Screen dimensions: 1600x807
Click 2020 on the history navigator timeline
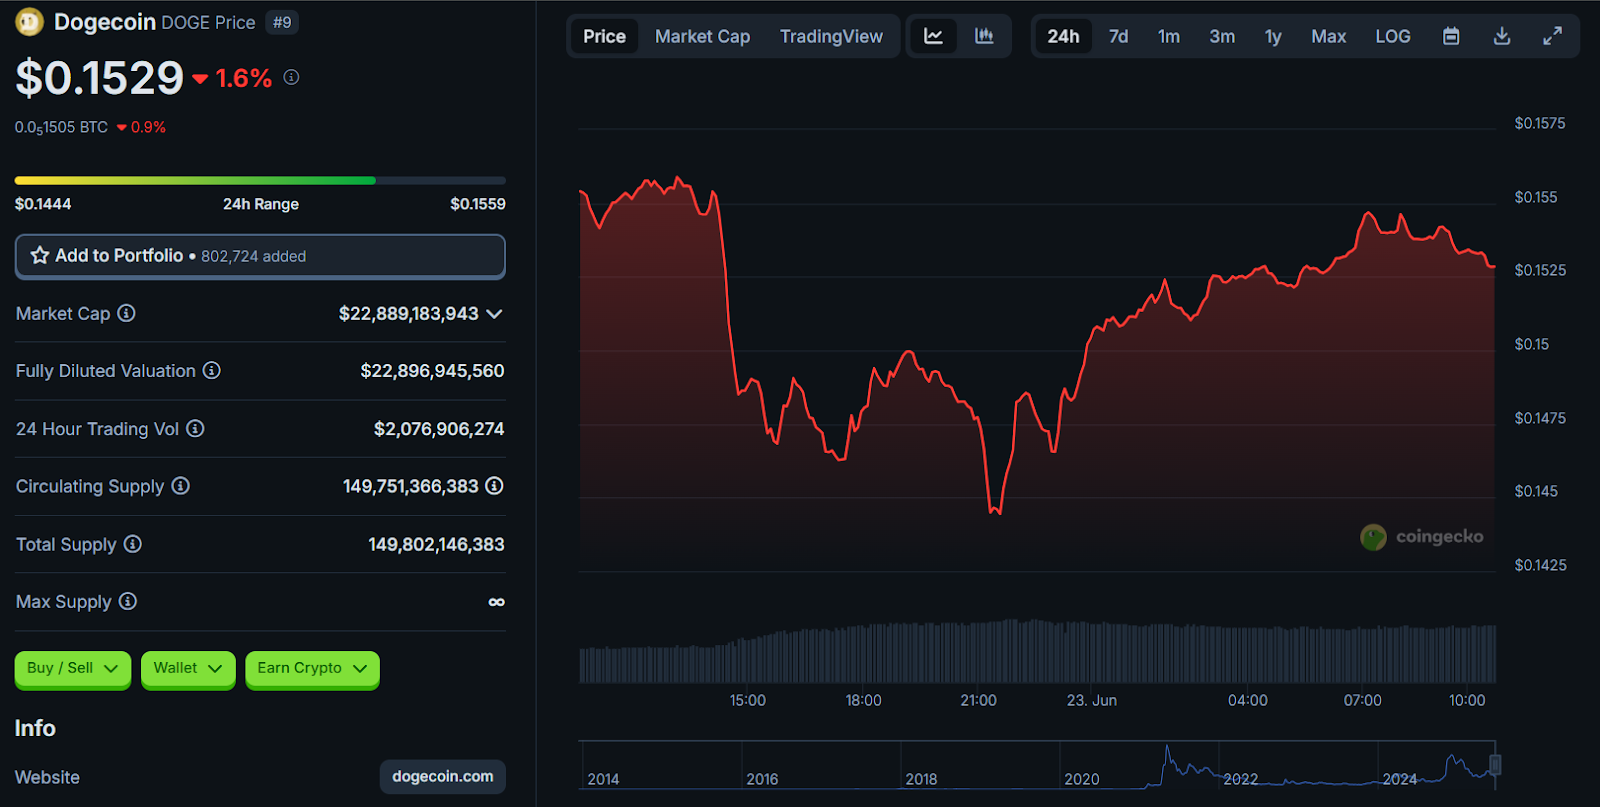click(x=1082, y=779)
